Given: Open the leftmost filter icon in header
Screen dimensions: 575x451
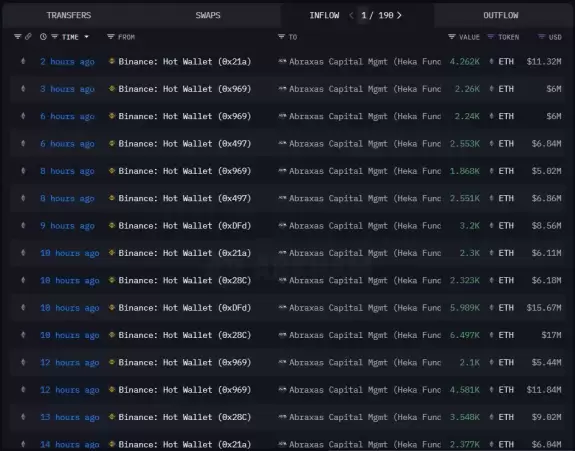Looking at the screenshot, I should [x=17, y=37].
